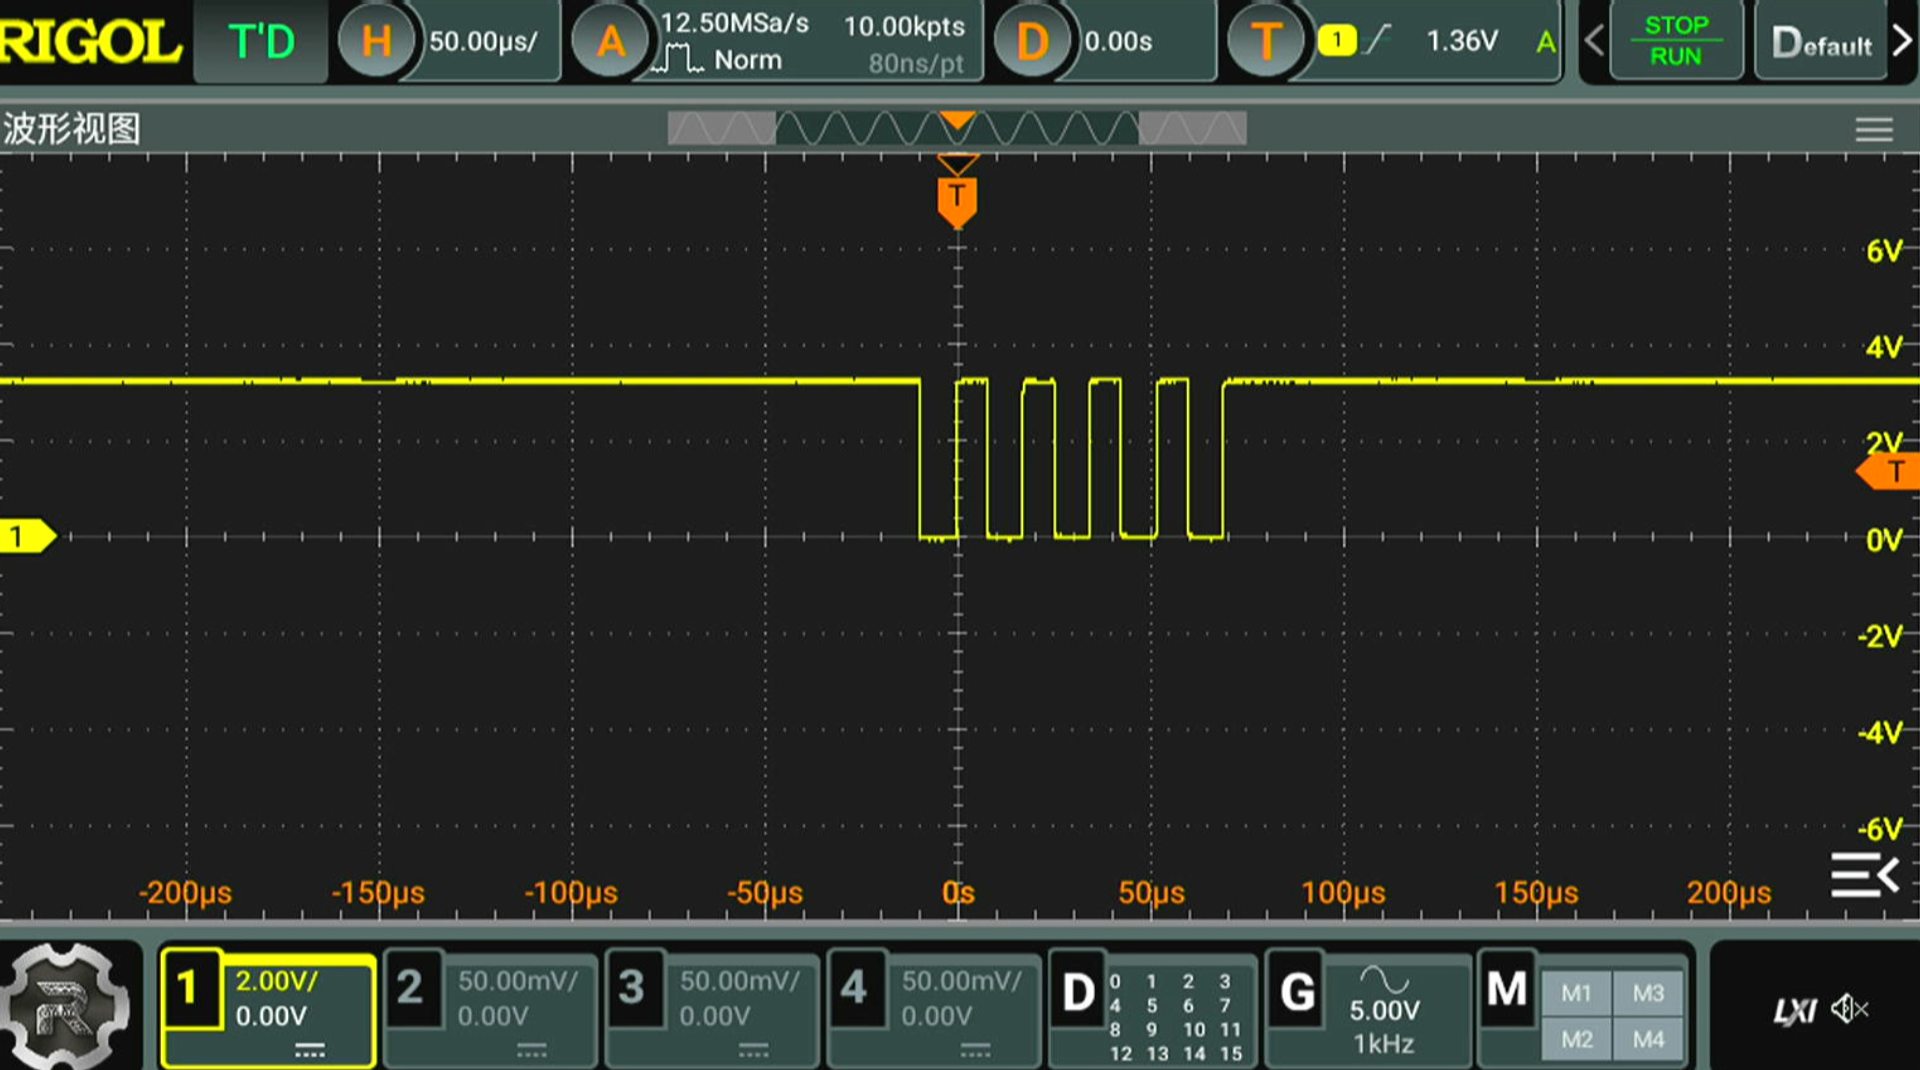Toggle channel 4
The image size is (1920, 1070).
pos(855,989)
